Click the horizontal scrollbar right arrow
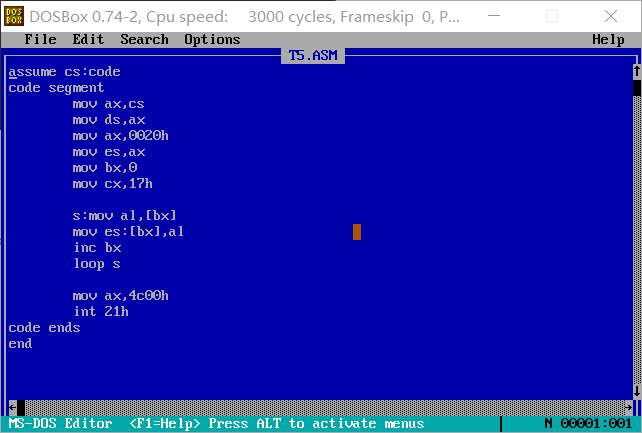642x433 pixels. point(628,408)
